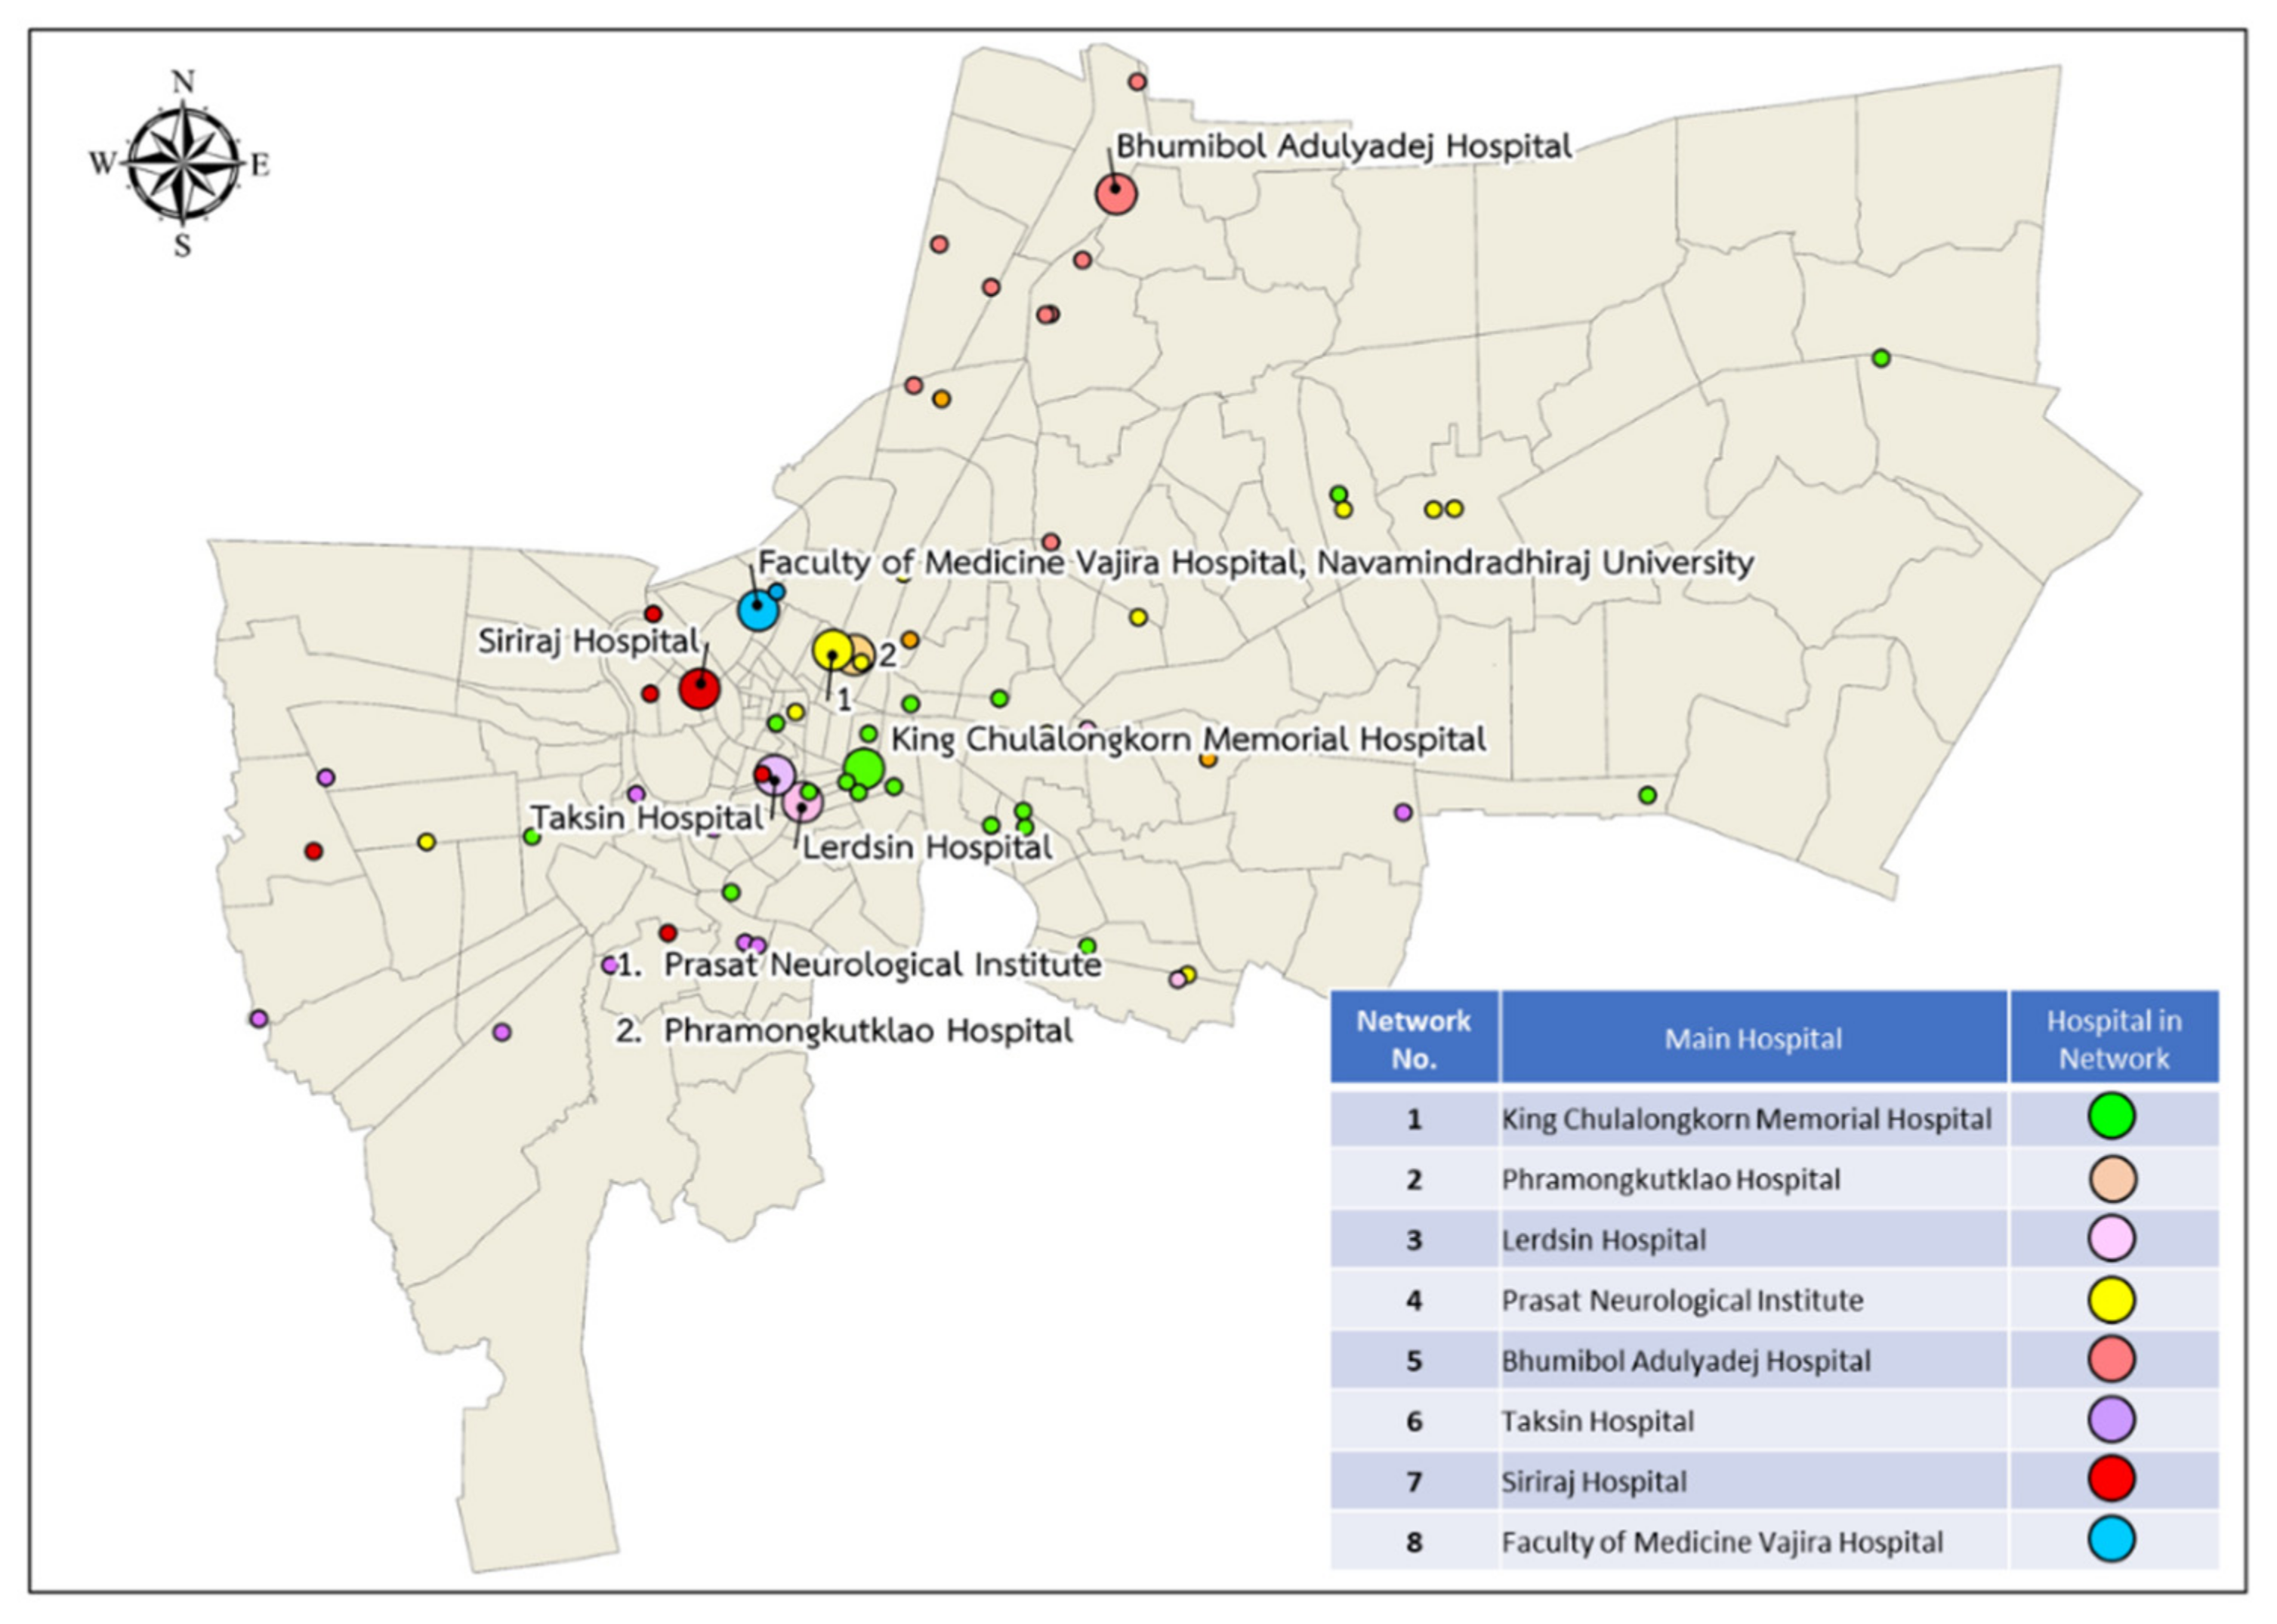The width and height of the screenshot is (2277, 1624).
Task: Click the large red Siriraj Hospital marker
Action: click(x=699, y=689)
